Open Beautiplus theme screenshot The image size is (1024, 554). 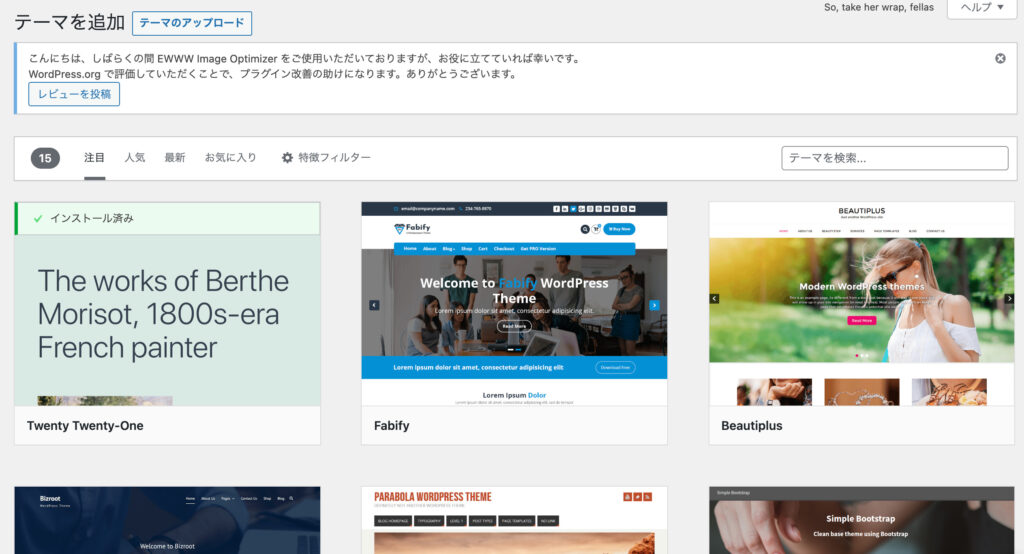[861, 304]
